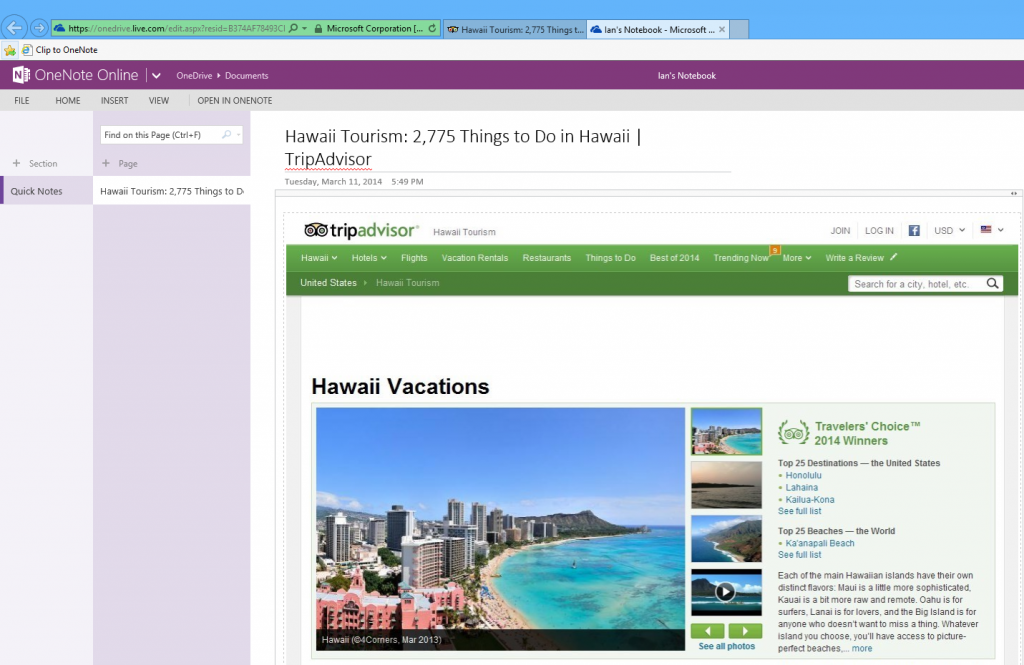Expand the USD currency dropdown
This screenshot has height=665, width=1024.
pyautogui.click(x=950, y=231)
